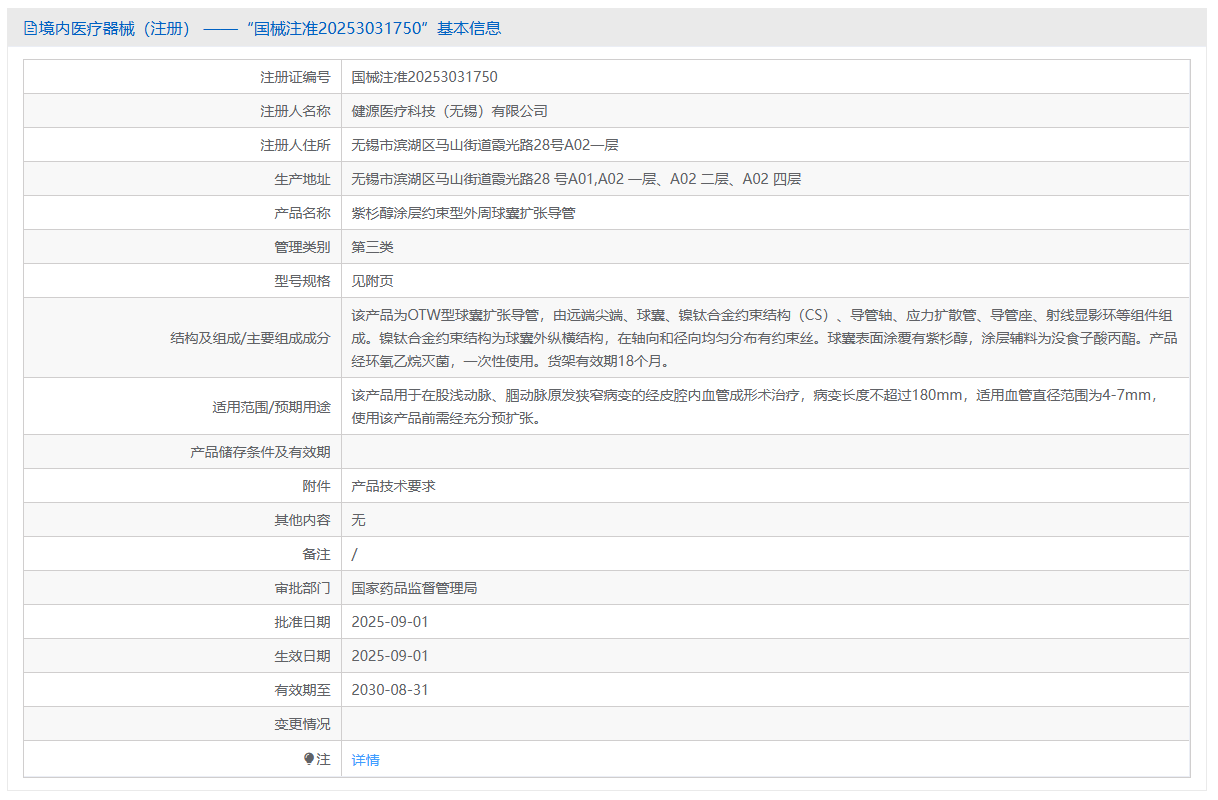1218x800 pixels.
Task: Click the 批准日期 label
Action: click(x=302, y=622)
